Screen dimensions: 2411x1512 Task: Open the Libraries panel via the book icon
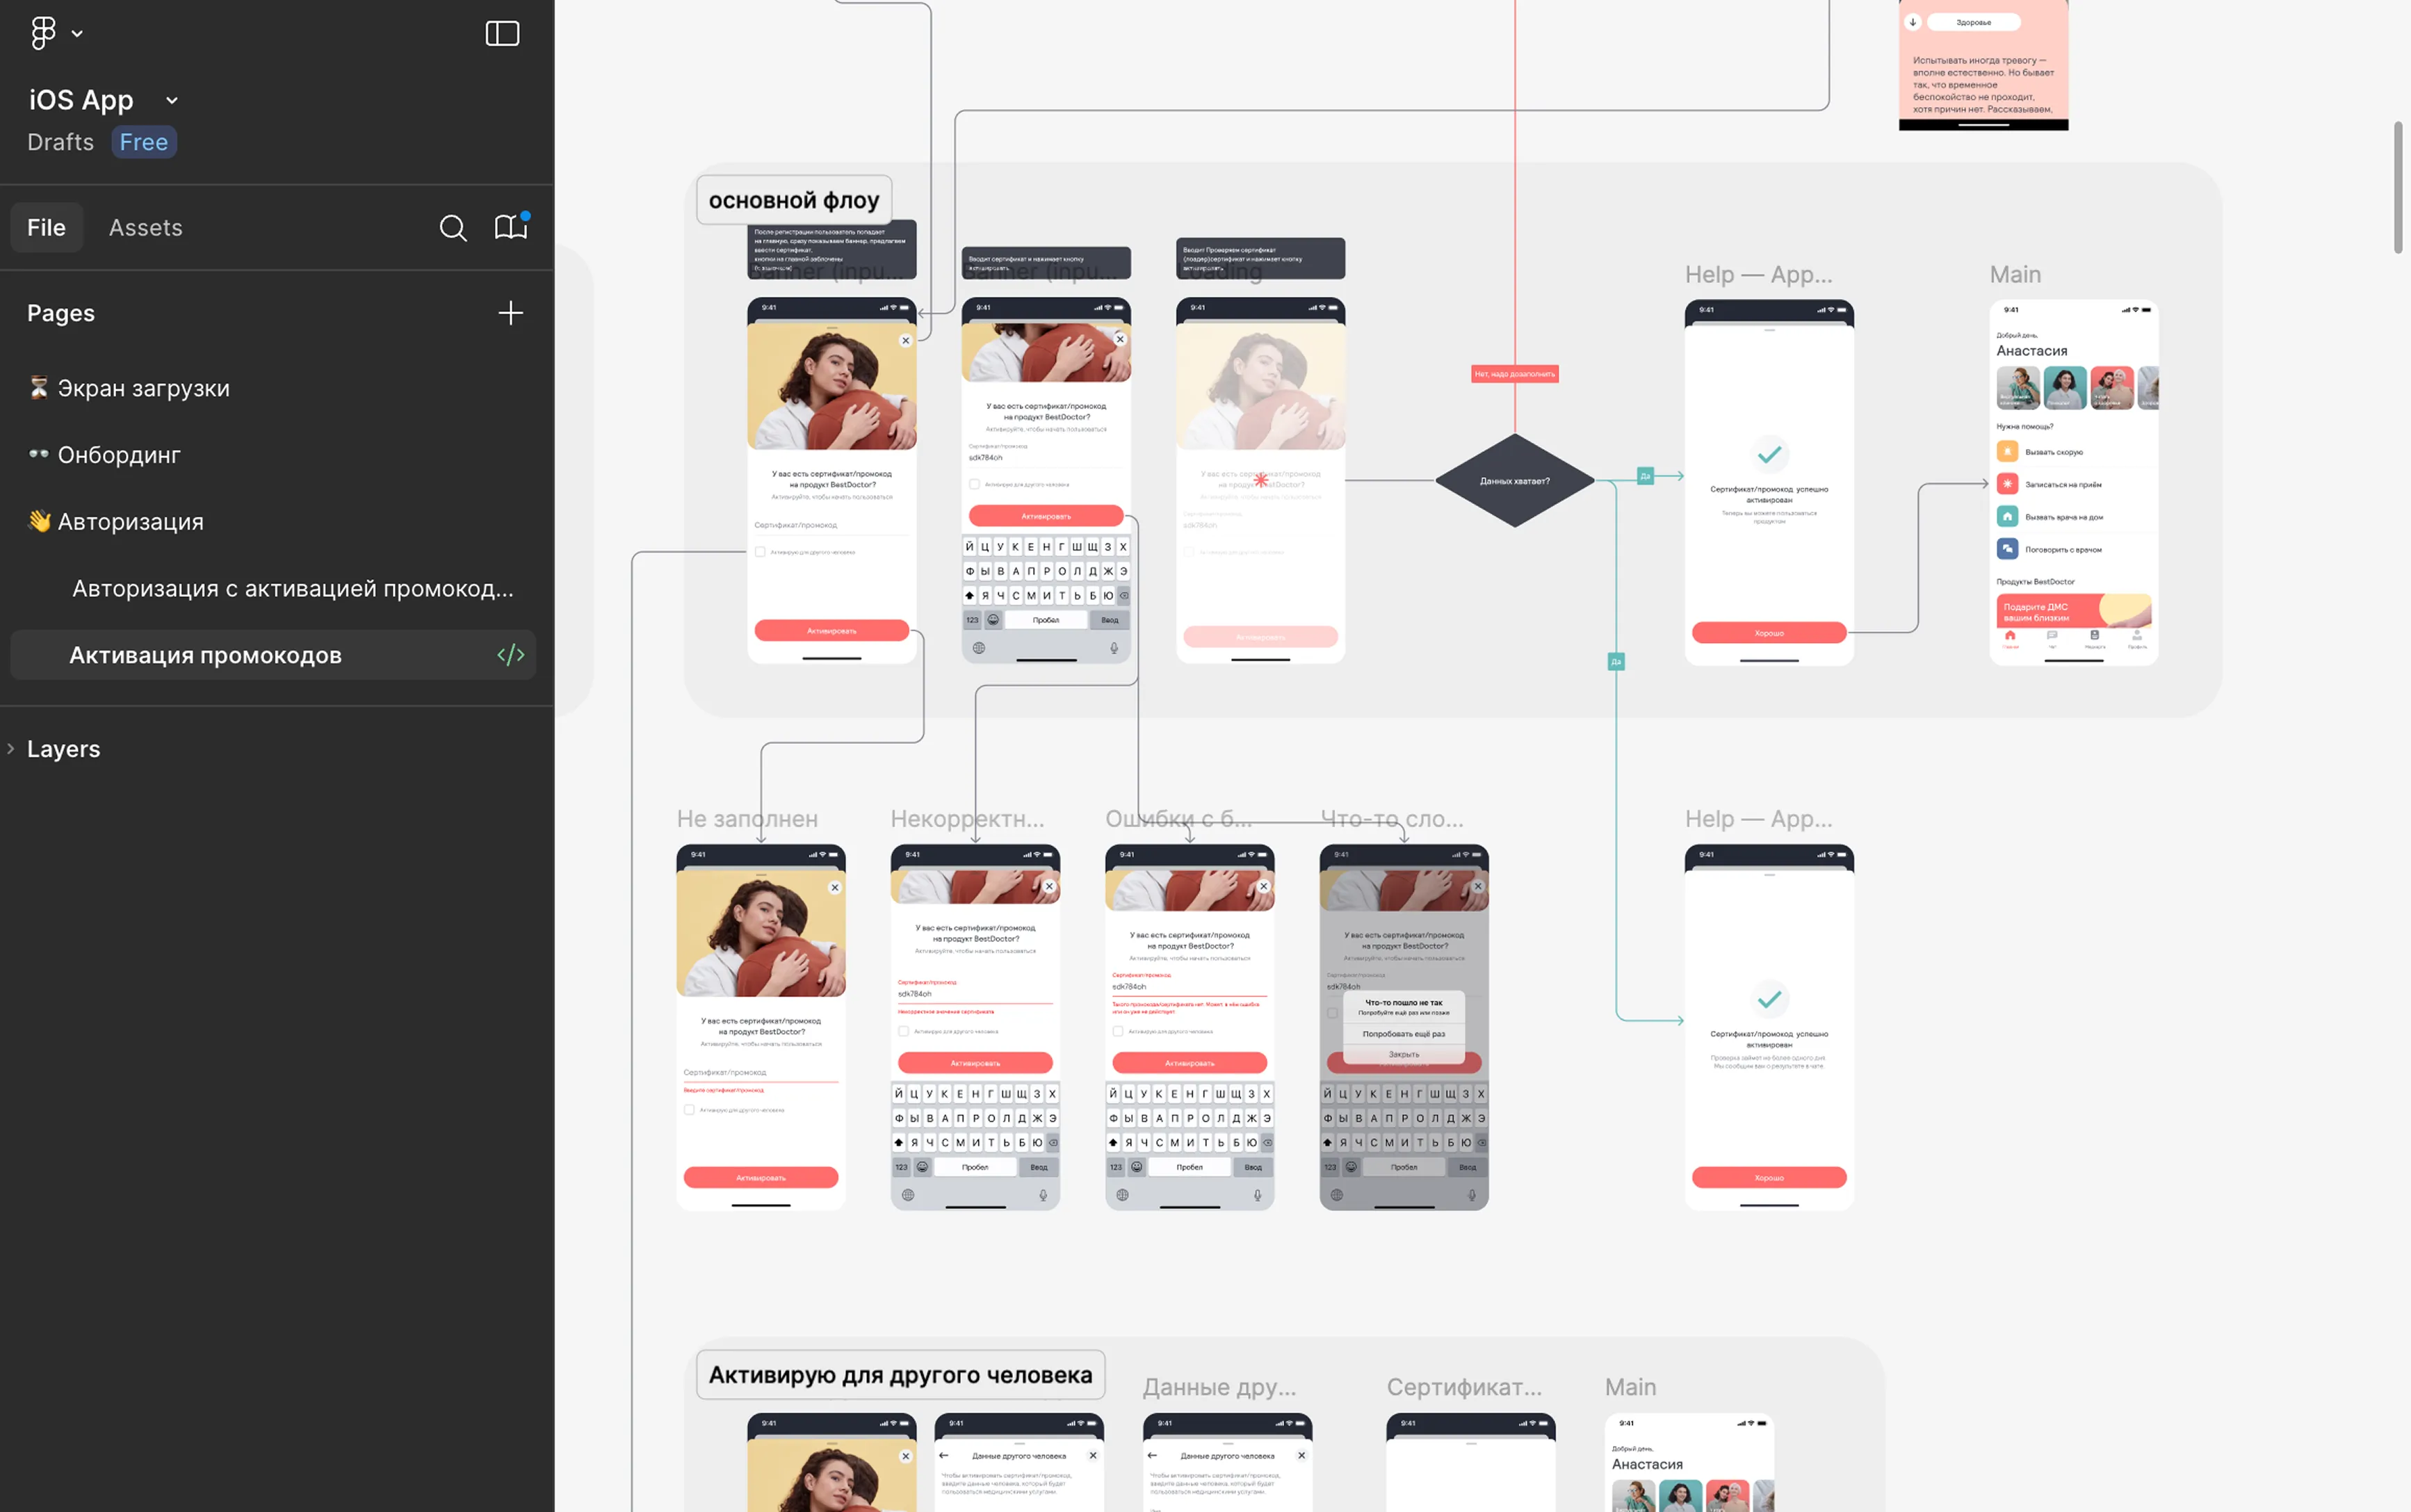click(512, 227)
